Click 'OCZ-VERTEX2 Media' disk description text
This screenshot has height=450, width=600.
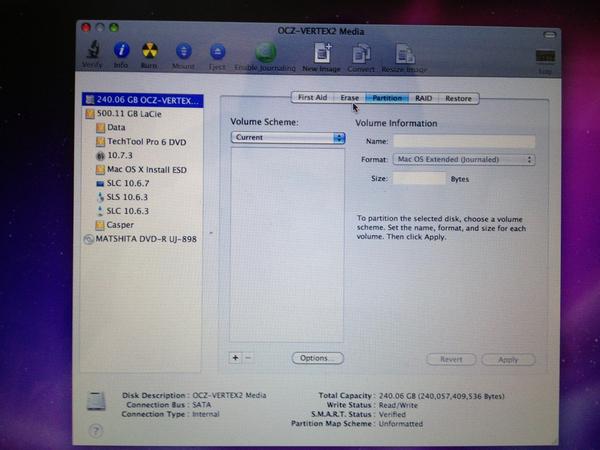click(229, 395)
